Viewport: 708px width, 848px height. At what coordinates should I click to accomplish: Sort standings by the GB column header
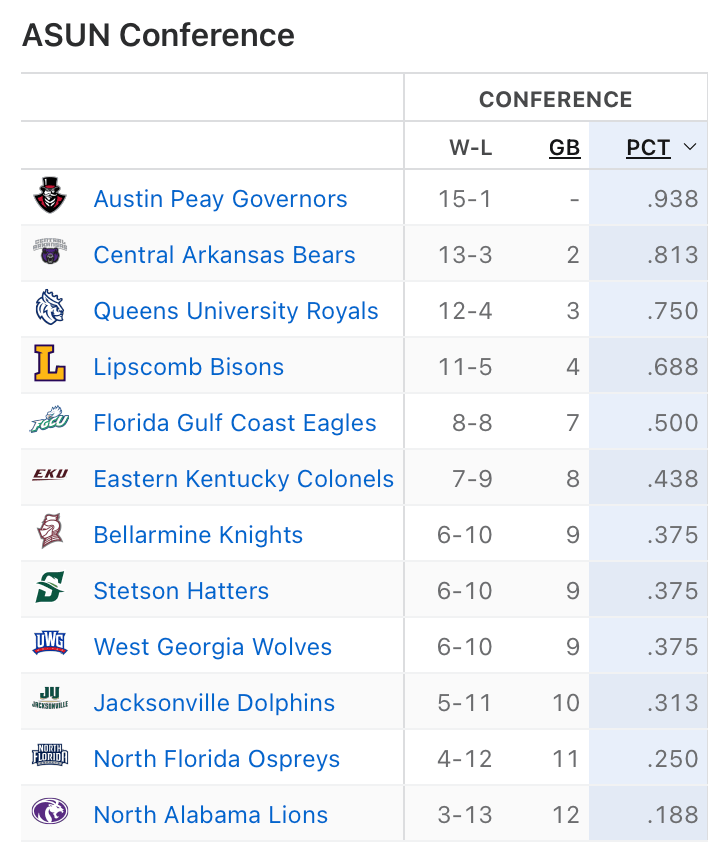[564, 148]
